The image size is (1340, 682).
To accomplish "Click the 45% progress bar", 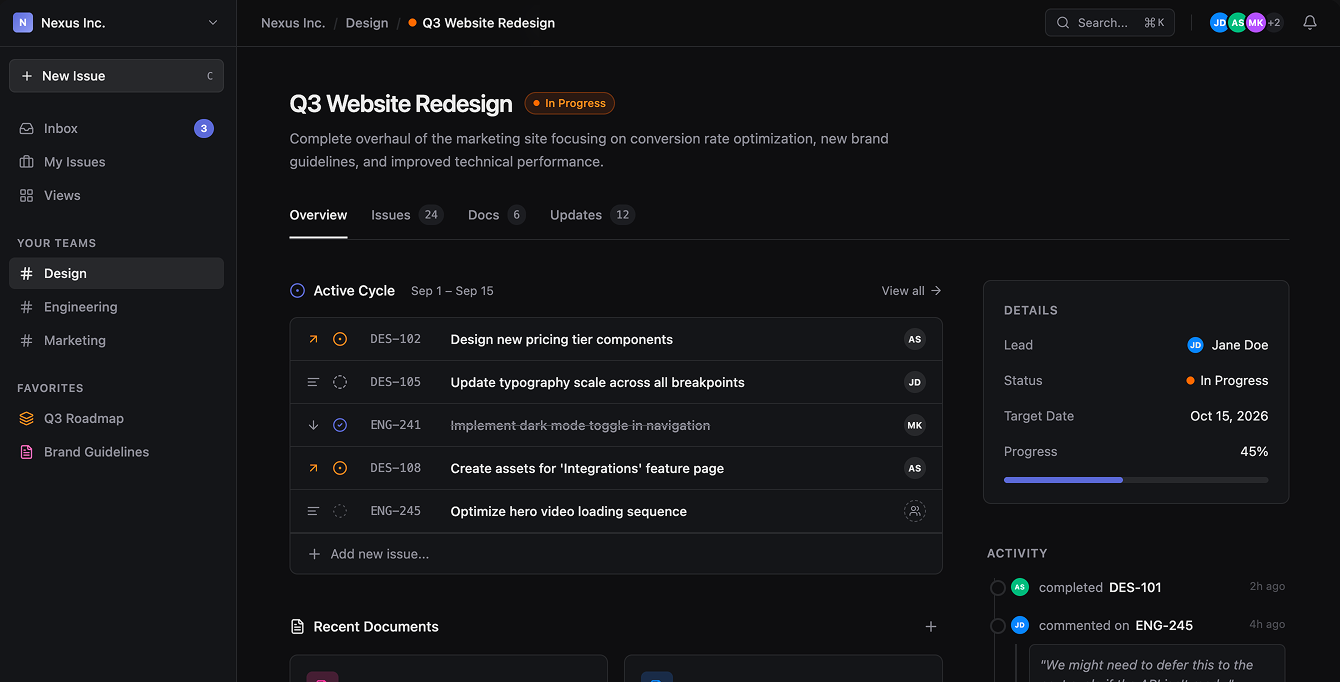I will 1135,480.
